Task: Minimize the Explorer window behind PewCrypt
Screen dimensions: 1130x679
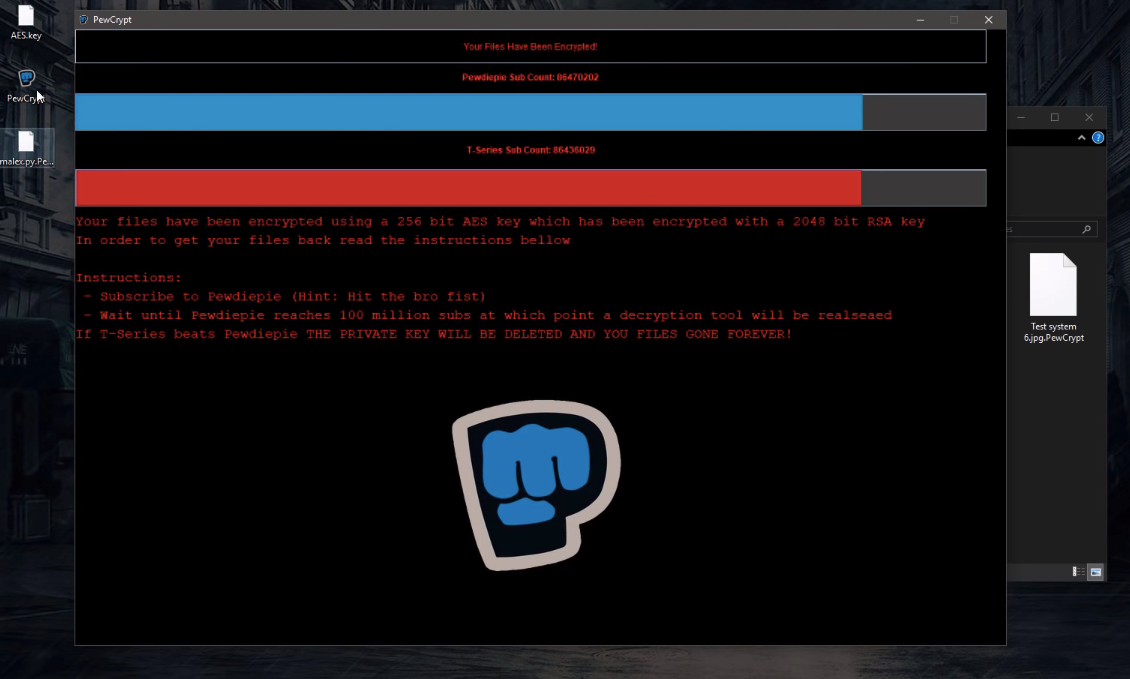Action: (1020, 117)
